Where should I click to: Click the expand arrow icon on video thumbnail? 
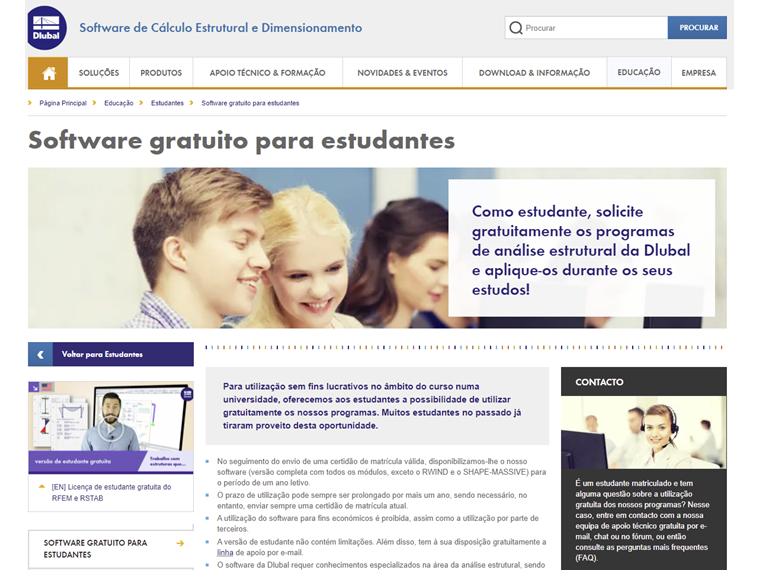[34, 387]
